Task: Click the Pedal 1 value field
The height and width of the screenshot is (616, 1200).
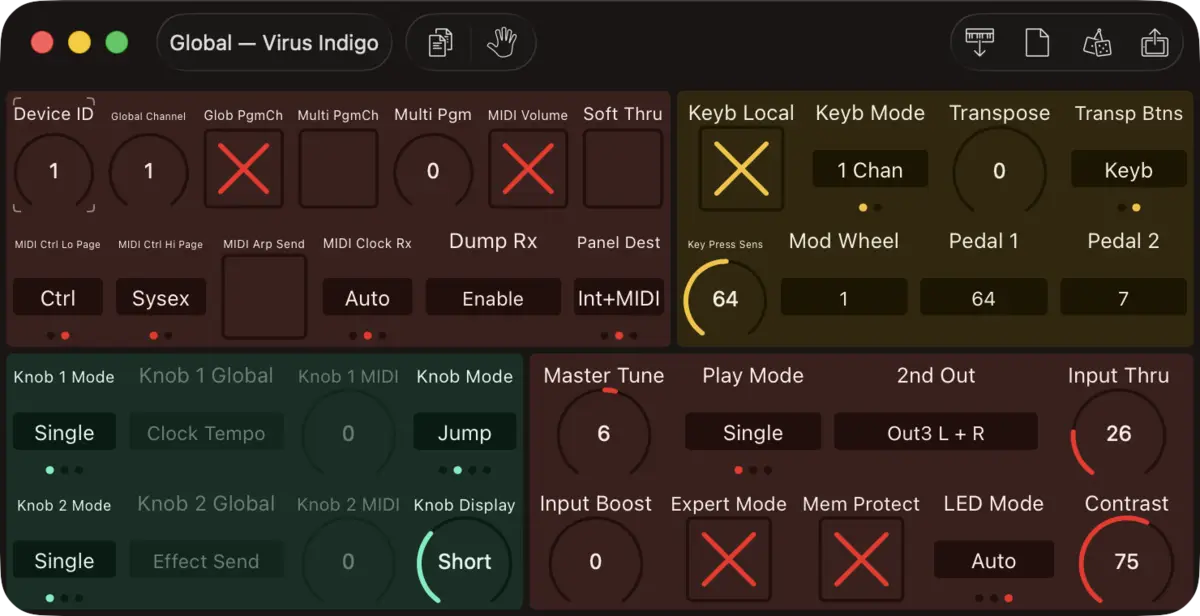Action: click(984, 297)
